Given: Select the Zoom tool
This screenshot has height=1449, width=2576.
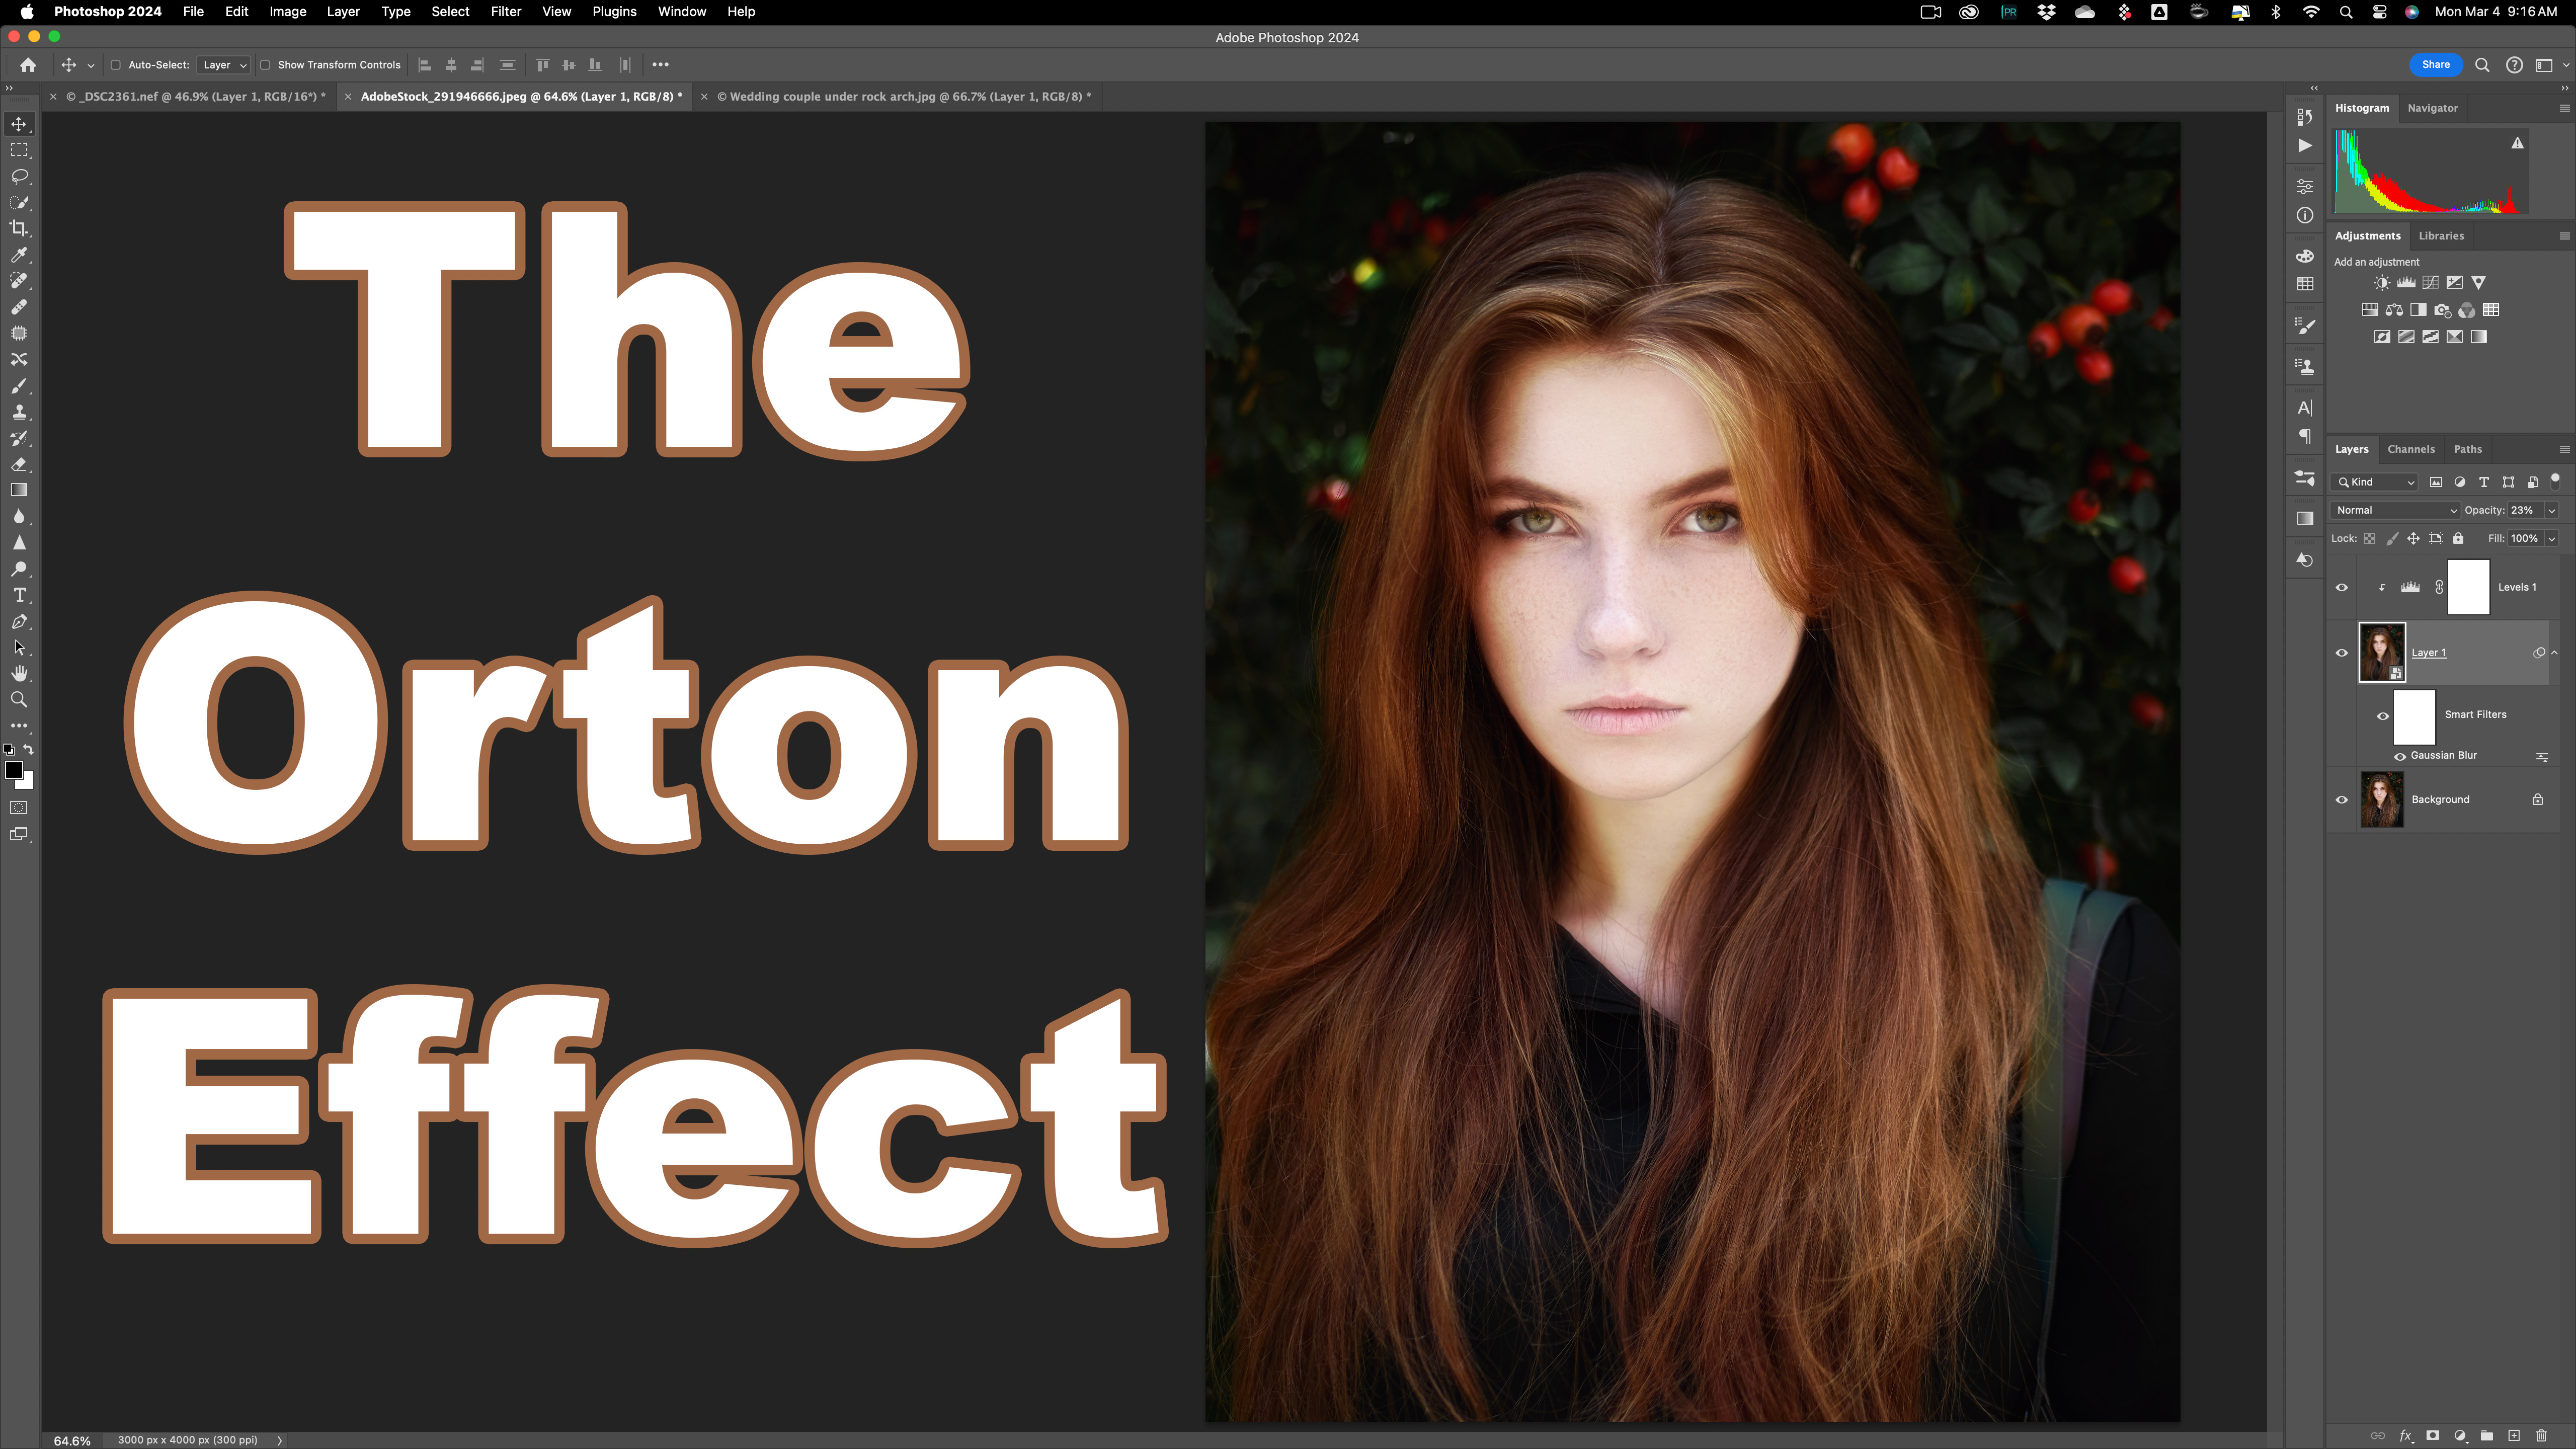Looking at the screenshot, I should pyautogui.click(x=19, y=700).
